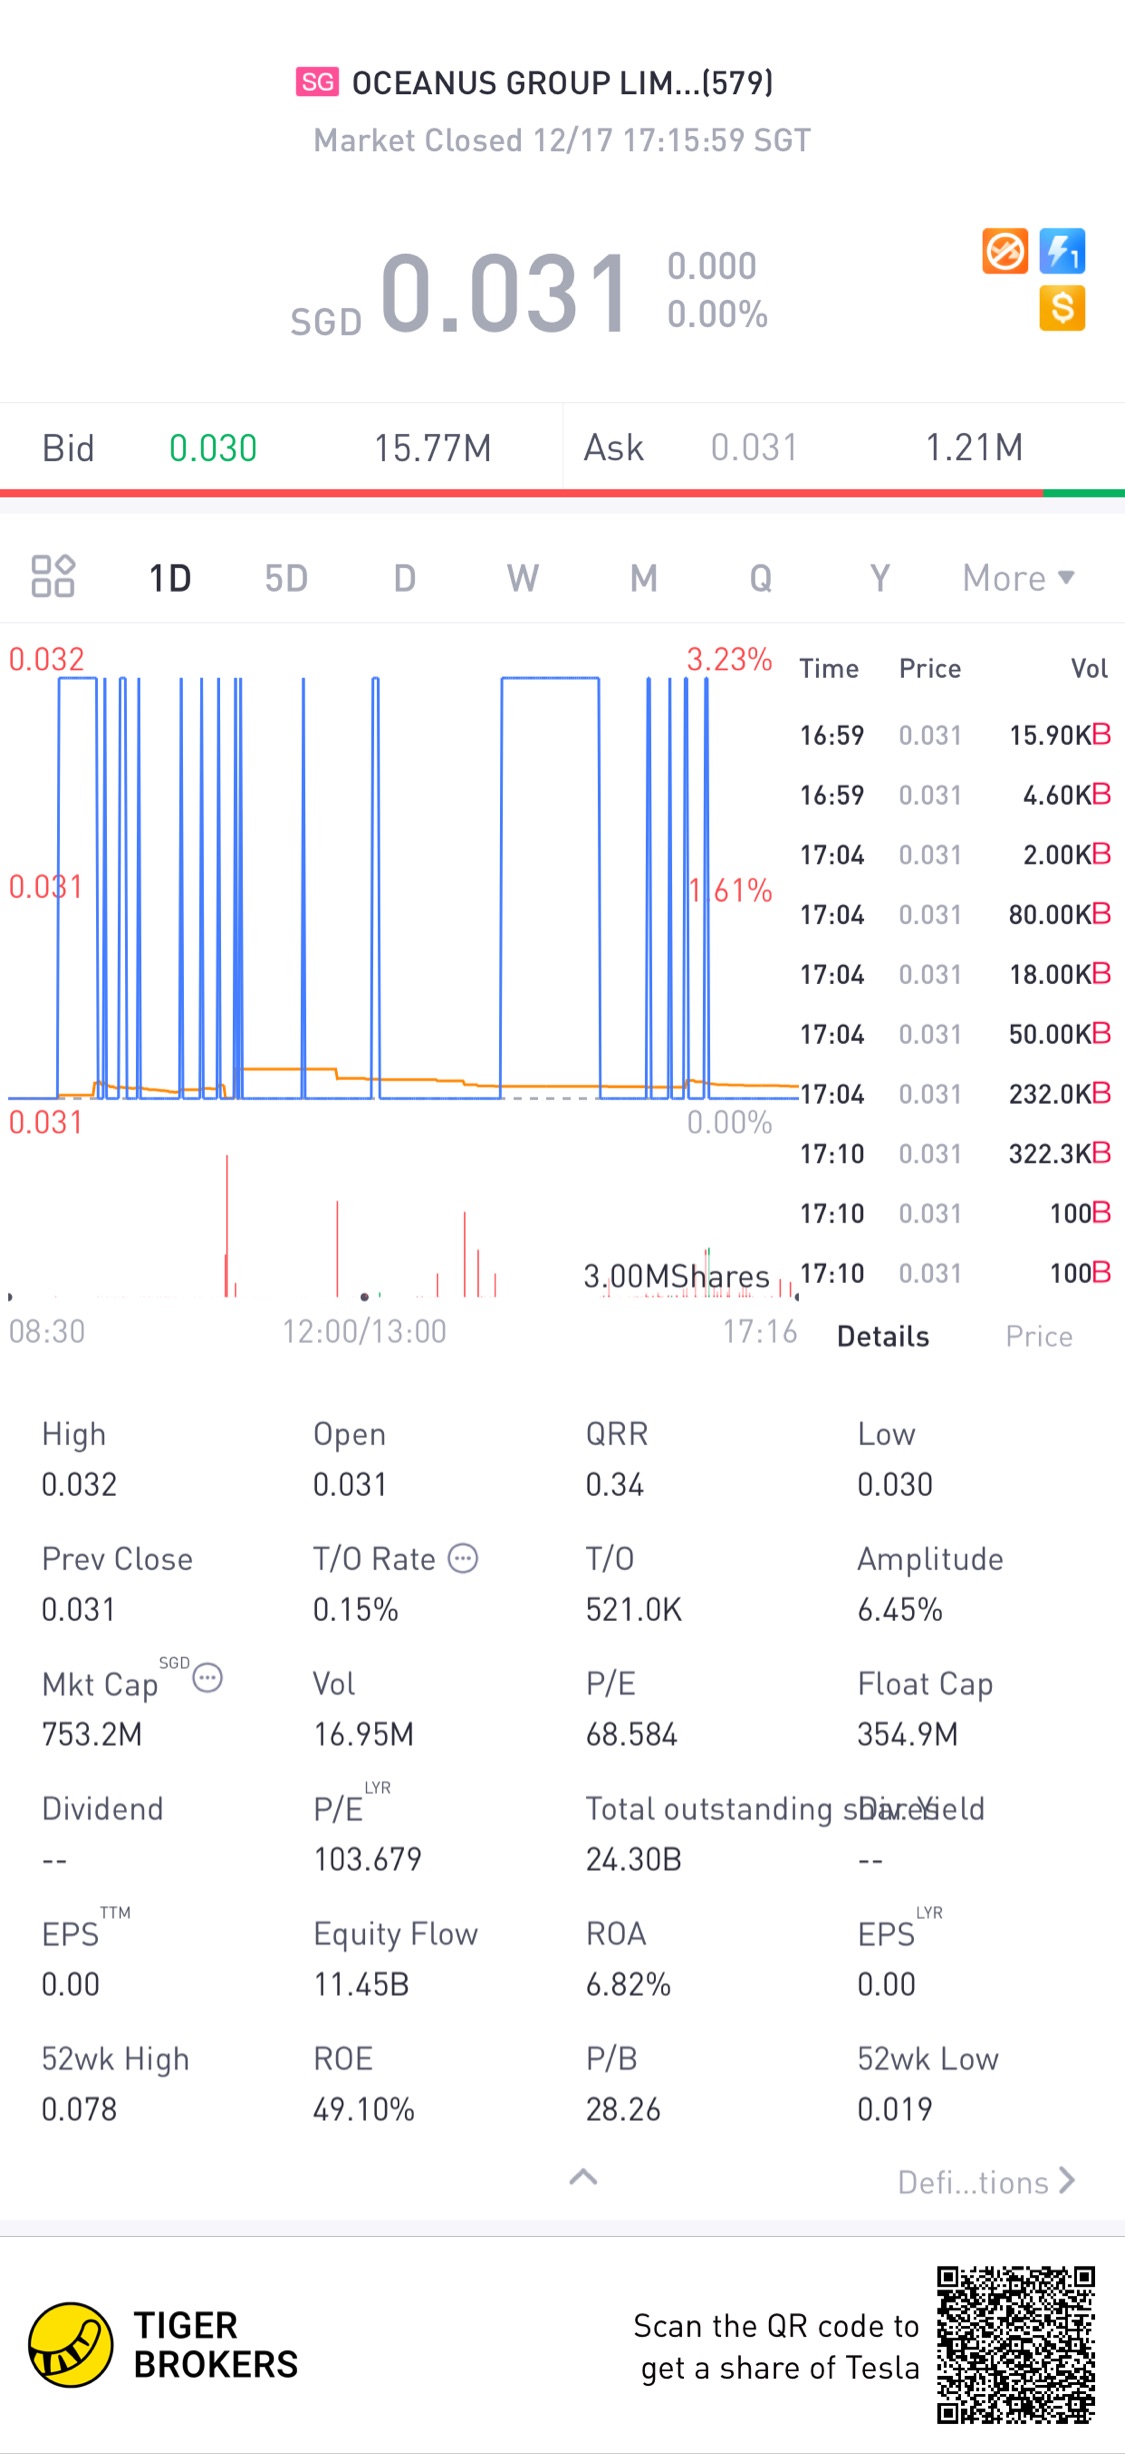Tap the Tesla share QR code

point(1015,2345)
